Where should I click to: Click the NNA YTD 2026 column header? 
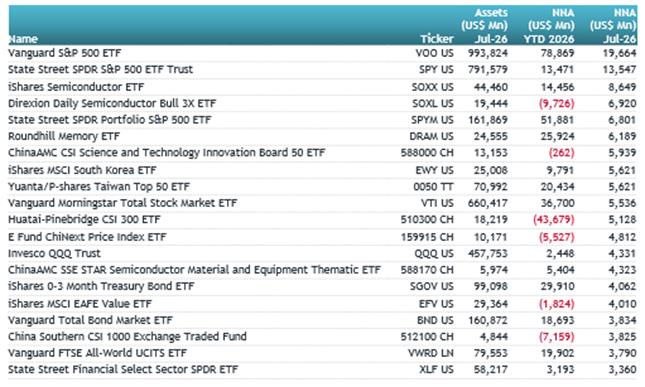pos(549,26)
